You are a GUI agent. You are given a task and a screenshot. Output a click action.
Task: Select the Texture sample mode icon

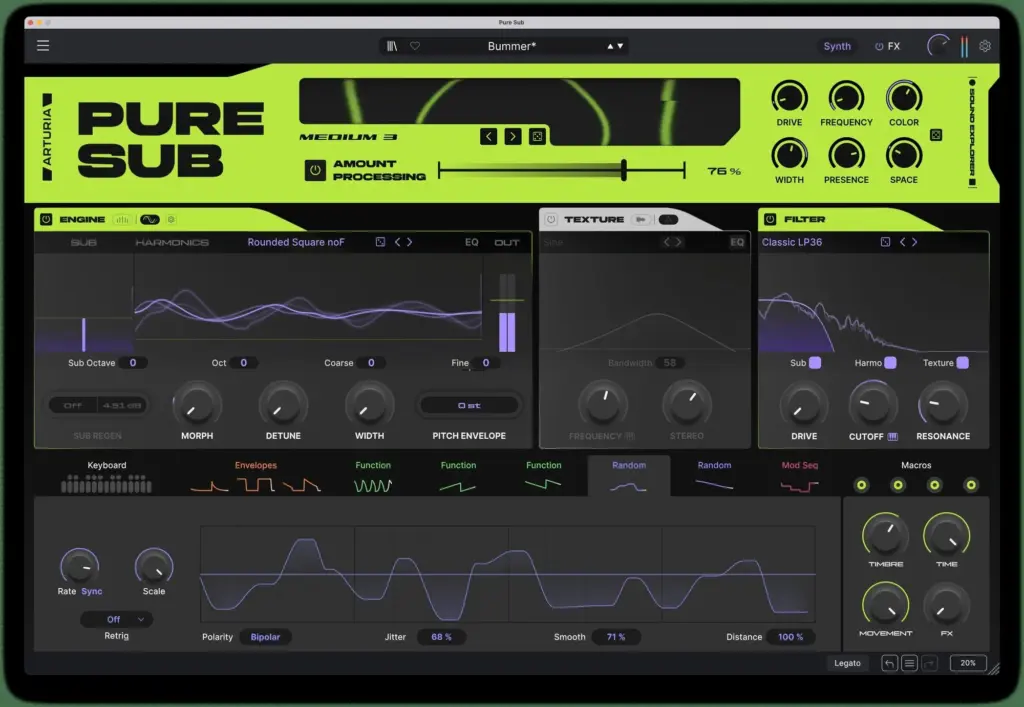(x=641, y=220)
